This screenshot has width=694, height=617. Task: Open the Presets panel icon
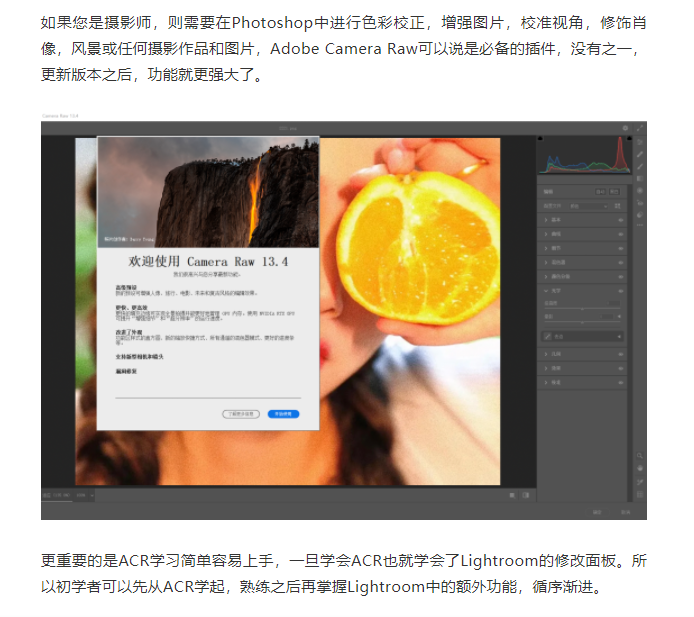click(x=640, y=215)
